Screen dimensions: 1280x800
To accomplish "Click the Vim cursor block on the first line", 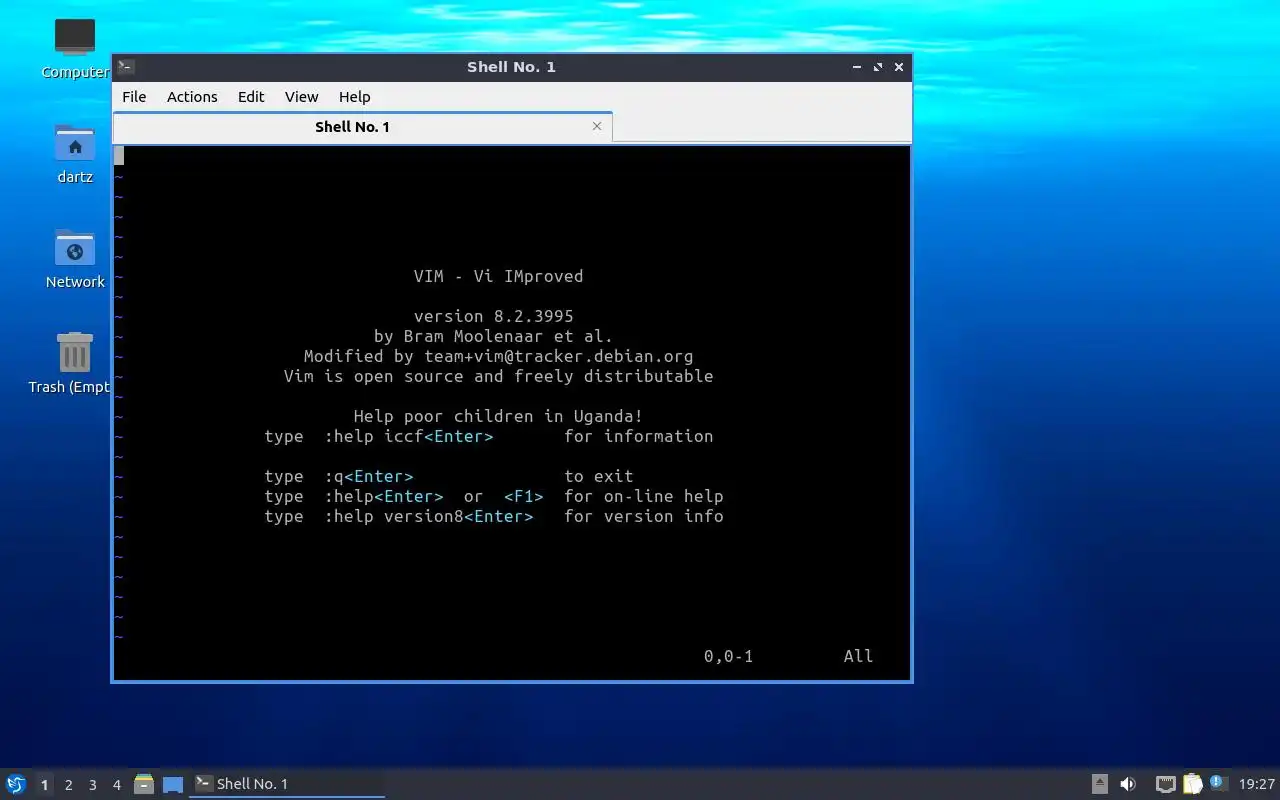I will coord(119,156).
